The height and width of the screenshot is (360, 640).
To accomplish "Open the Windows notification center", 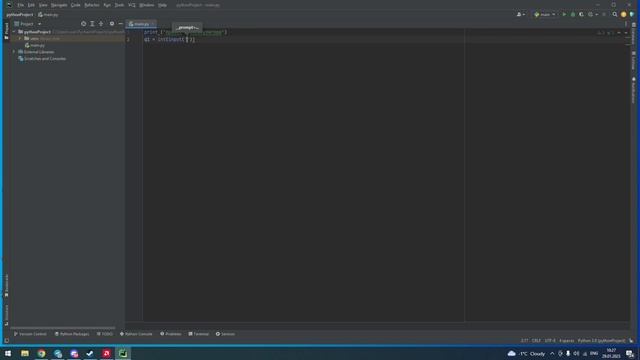I will tap(630, 353).
